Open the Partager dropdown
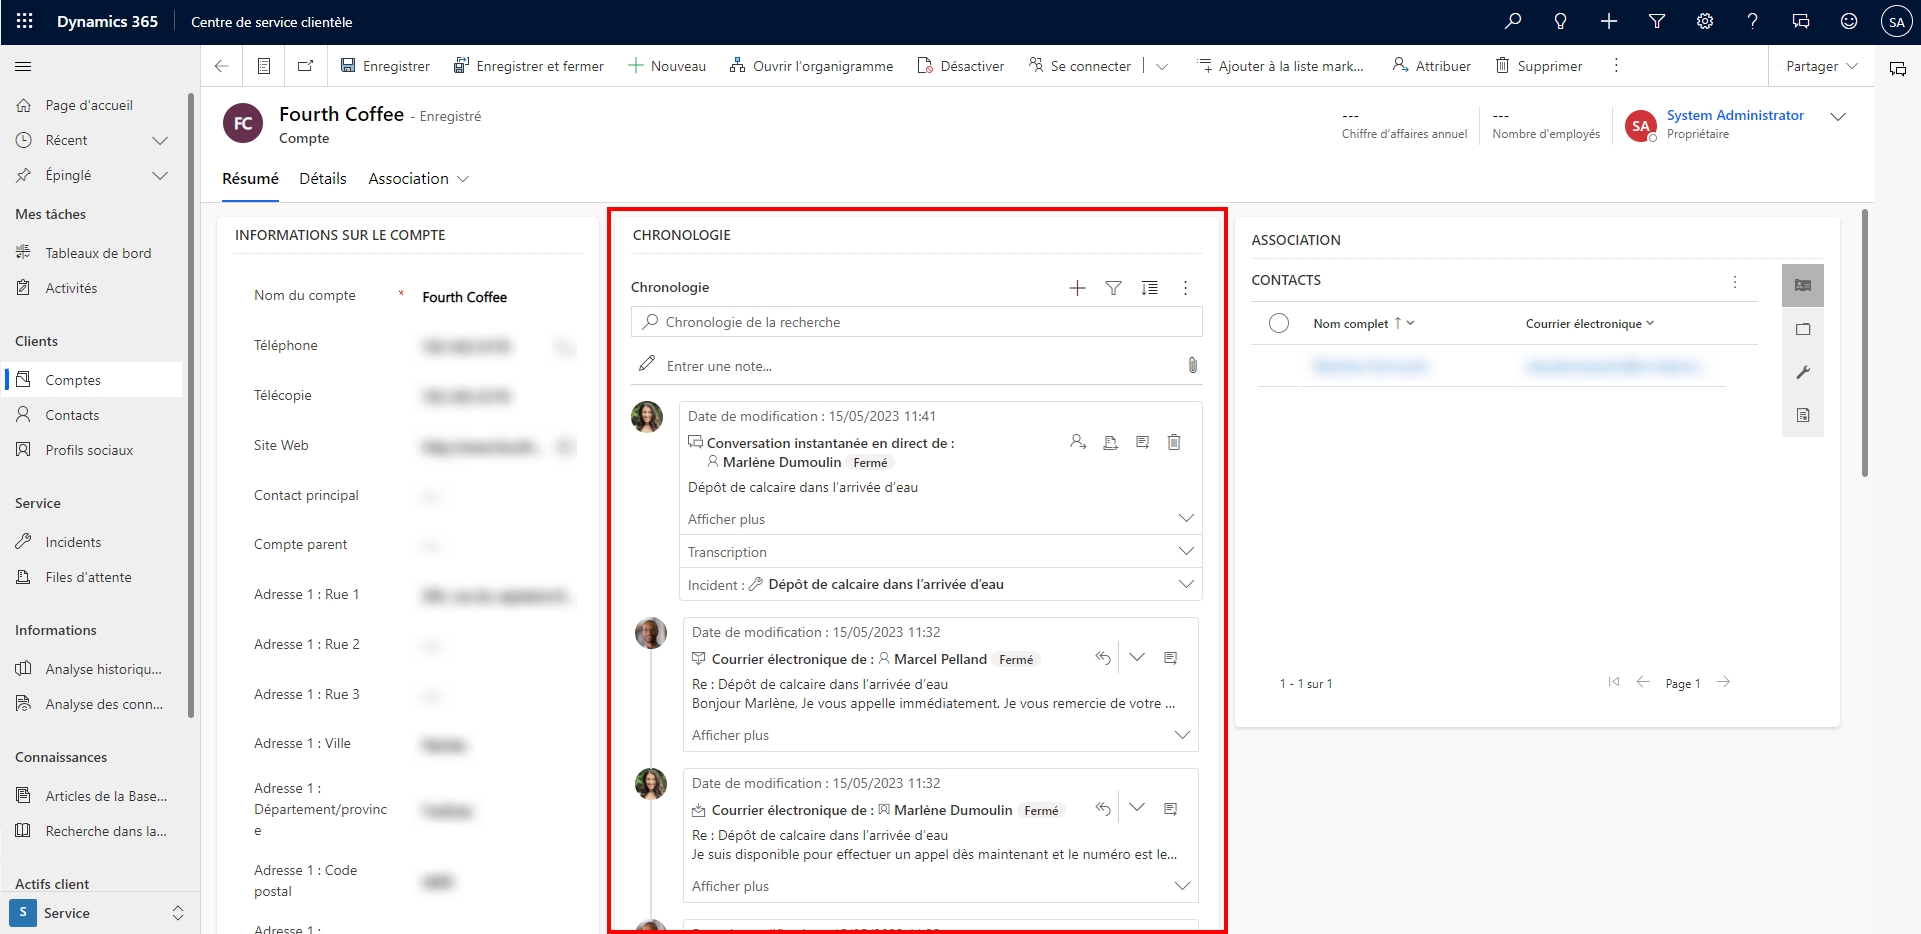 click(x=1822, y=66)
